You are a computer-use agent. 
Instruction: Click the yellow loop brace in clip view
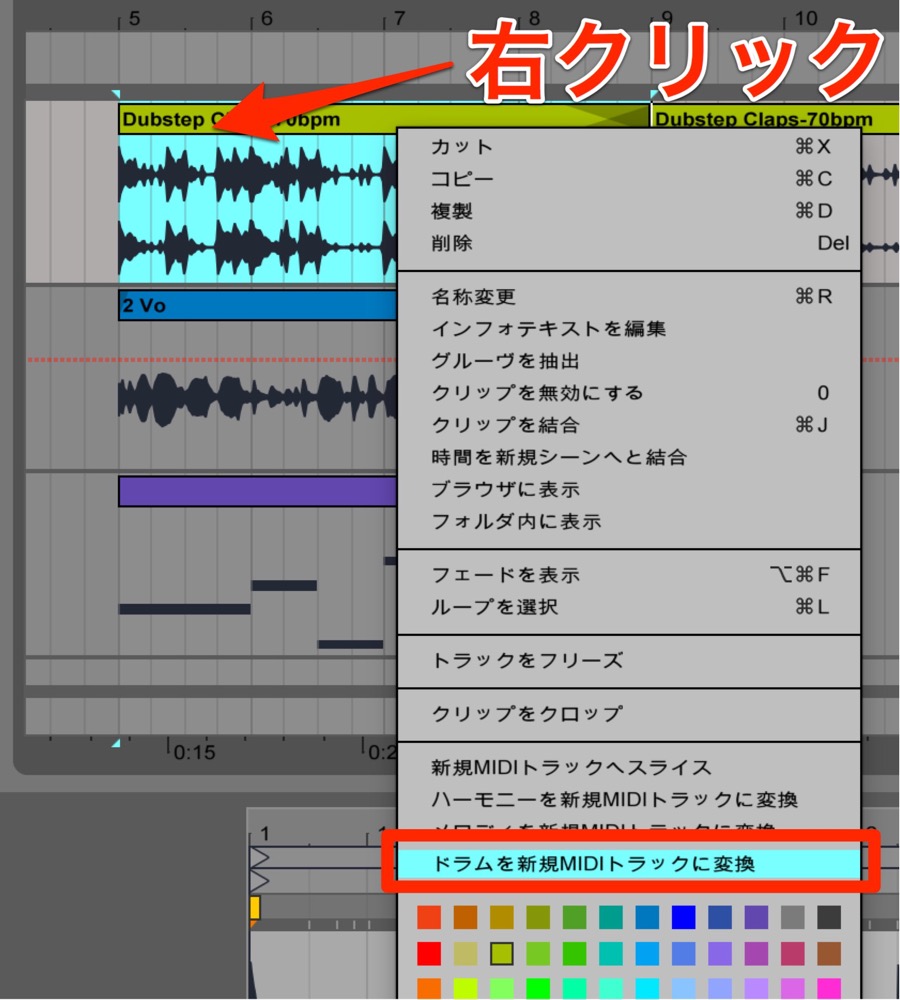(x=255, y=908)
